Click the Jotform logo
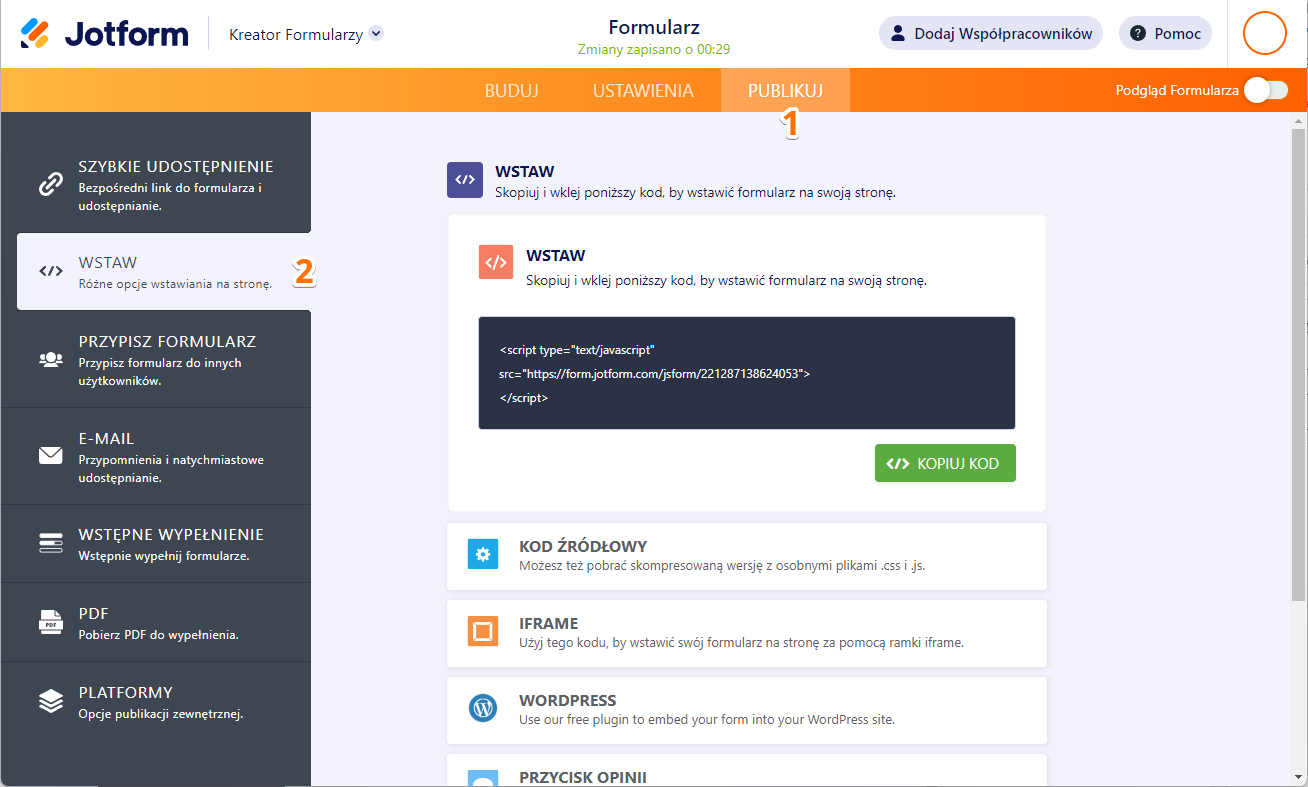This screenshot has width=1308, height=787. tap(104, 34)
